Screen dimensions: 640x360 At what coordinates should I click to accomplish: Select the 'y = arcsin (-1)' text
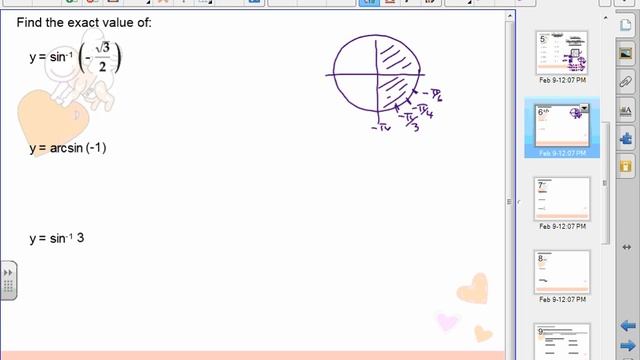(68, 148)
